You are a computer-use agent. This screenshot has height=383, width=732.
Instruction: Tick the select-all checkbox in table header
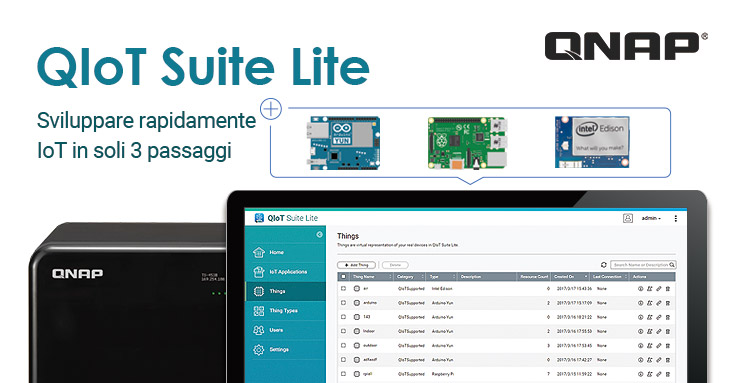pyautogui.click(x=344, y=277)
